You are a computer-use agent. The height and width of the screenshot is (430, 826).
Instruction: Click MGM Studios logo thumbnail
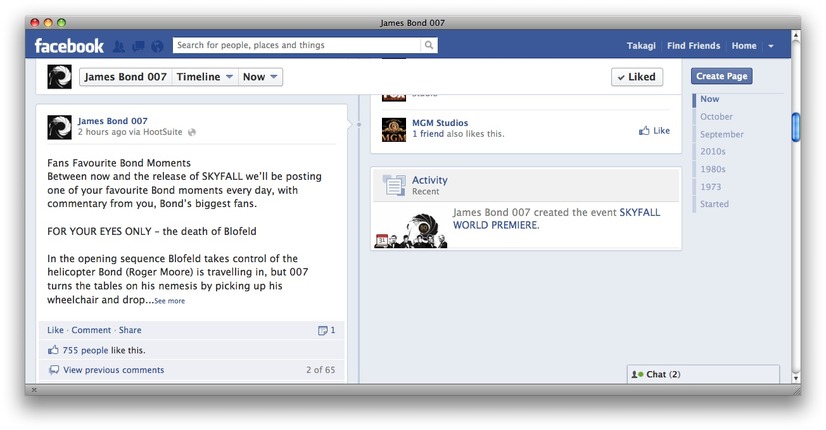point(394,130)
